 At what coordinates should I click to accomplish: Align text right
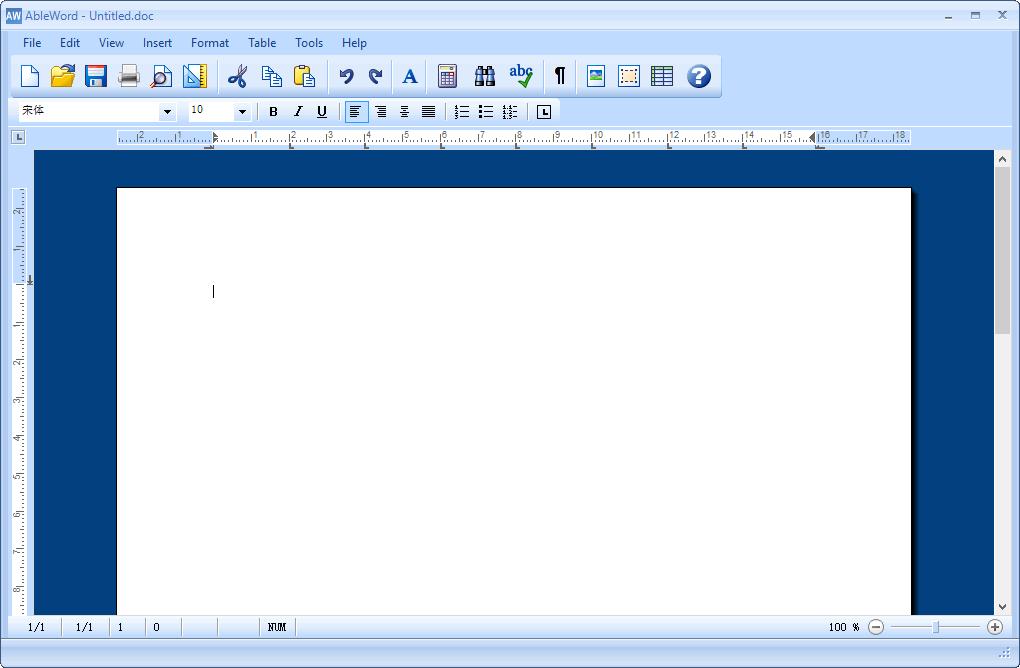tap(381, 112)
